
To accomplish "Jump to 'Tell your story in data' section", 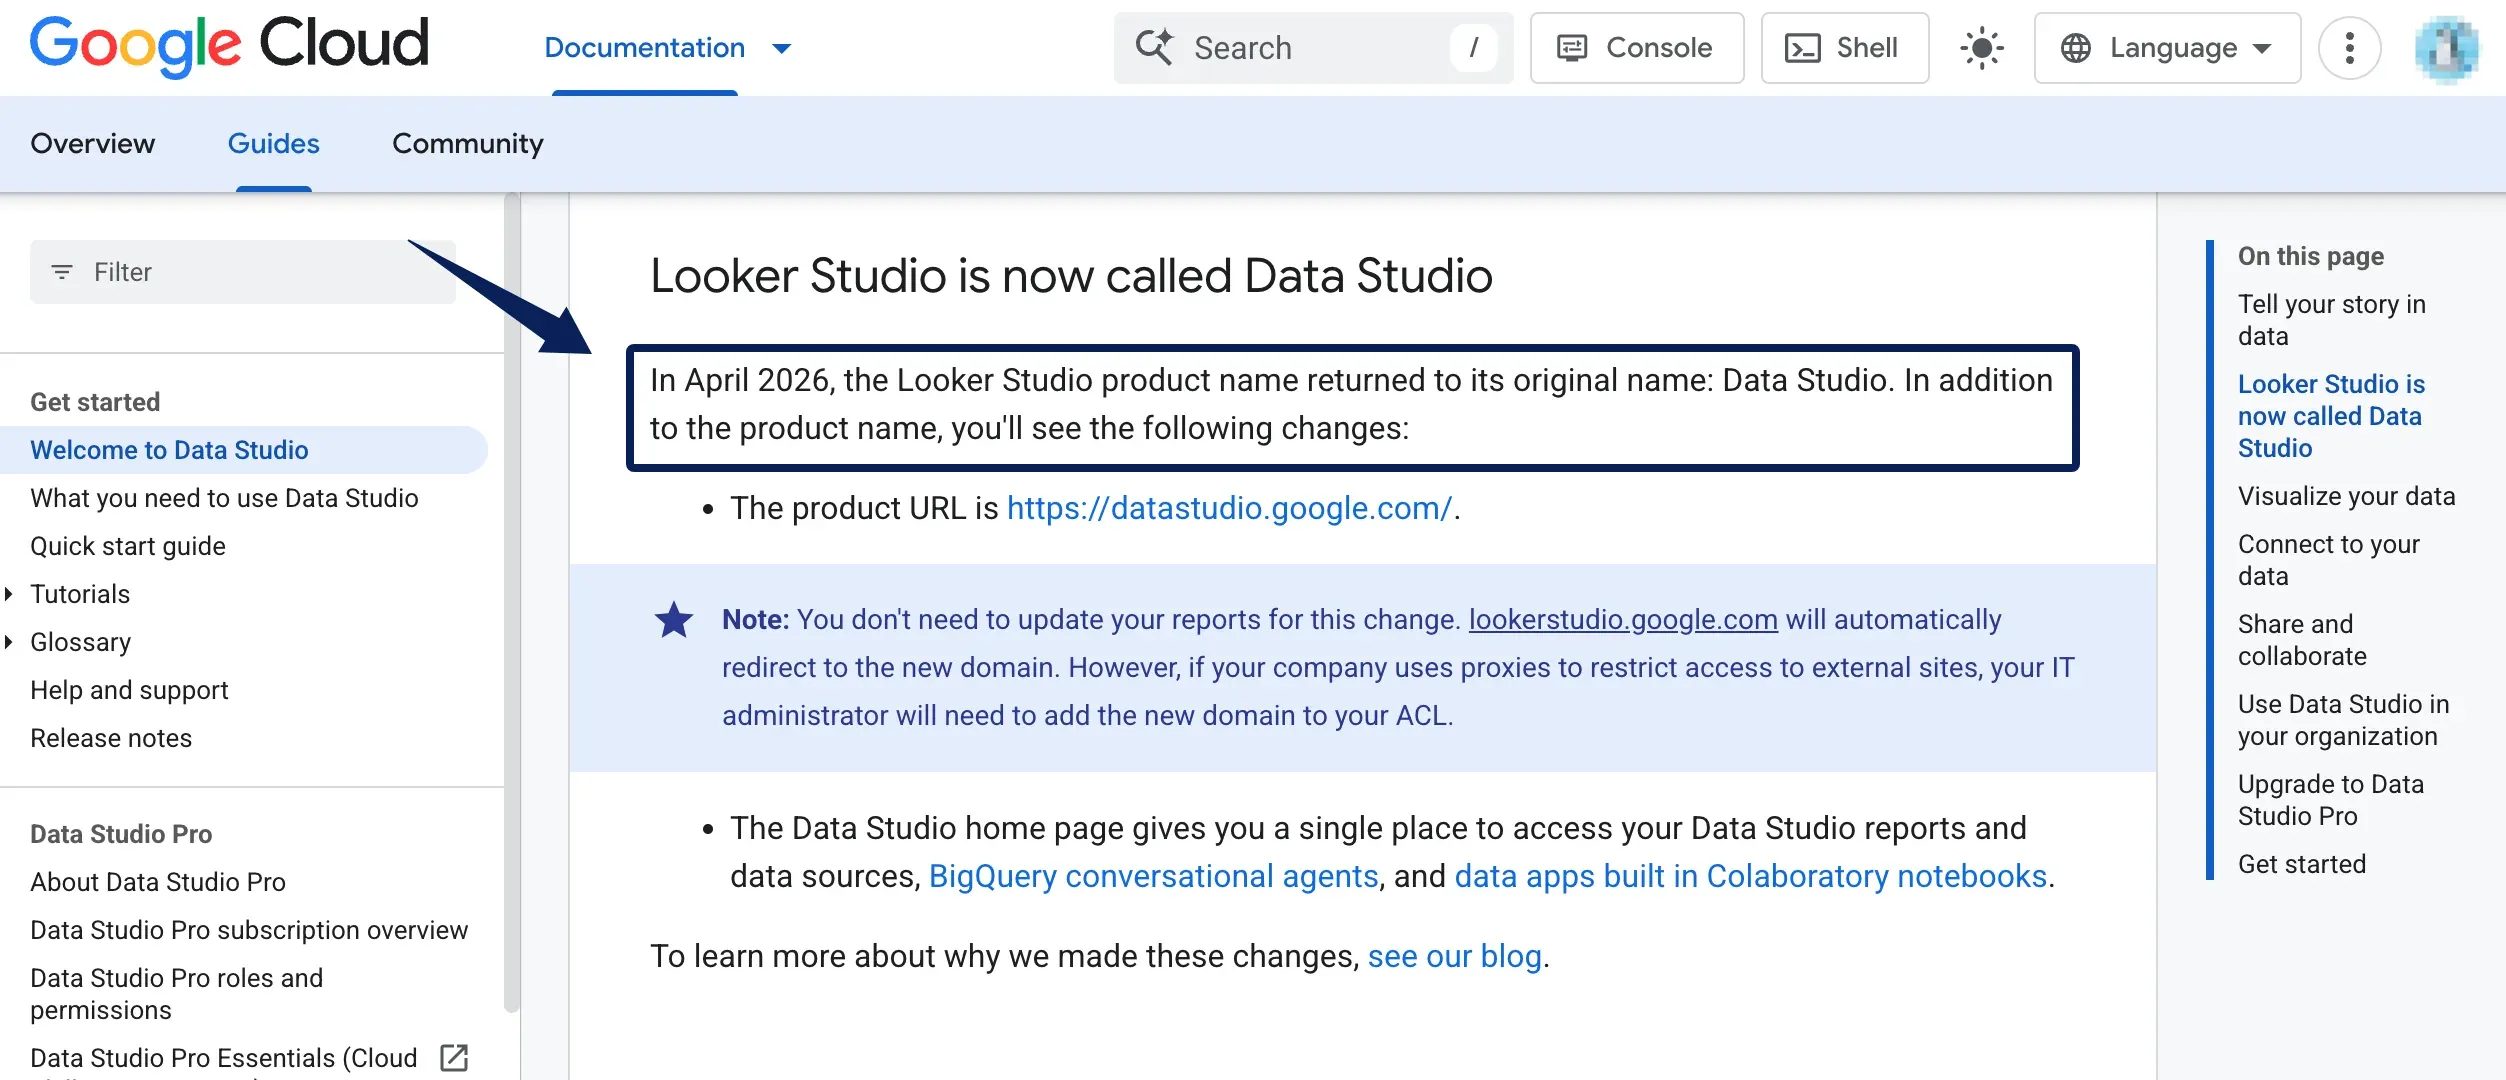I will [2332, 320].
